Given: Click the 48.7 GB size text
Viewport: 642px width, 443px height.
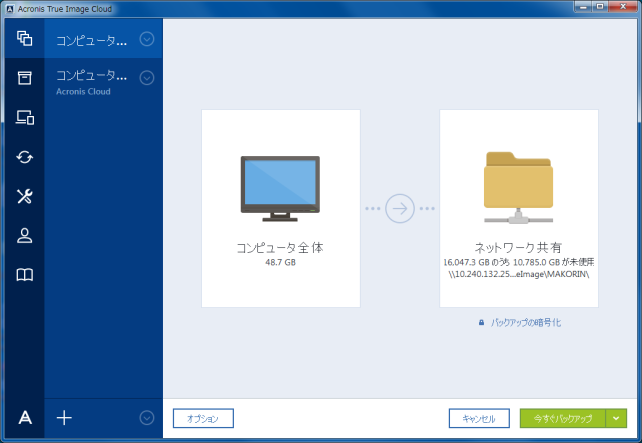Looking at the screenshot, I should 280,262.
